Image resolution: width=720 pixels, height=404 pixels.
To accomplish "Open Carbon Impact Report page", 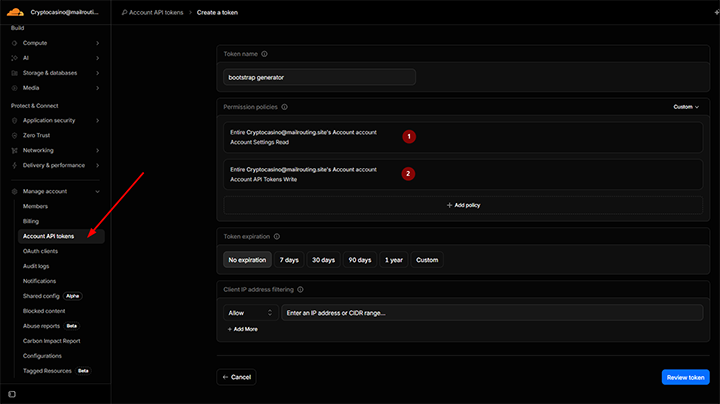I will pyautogui.click(x=51, y=341).
